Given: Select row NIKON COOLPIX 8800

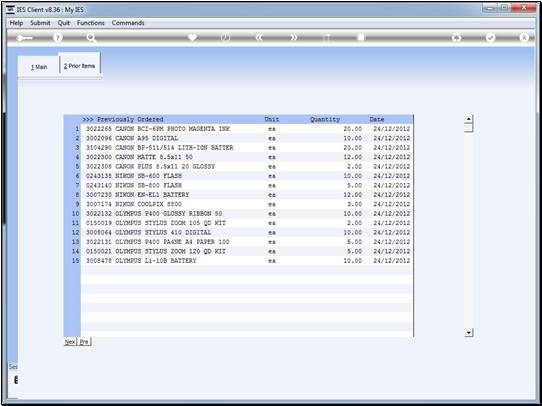Looking at the screenshot, I should [x=247, y=204].
